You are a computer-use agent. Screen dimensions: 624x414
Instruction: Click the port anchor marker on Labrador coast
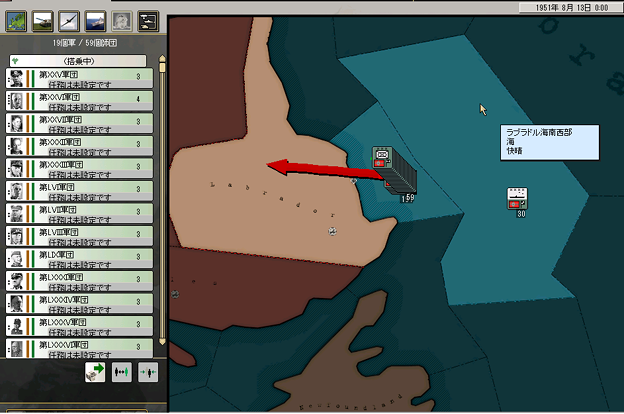point(353,181)
